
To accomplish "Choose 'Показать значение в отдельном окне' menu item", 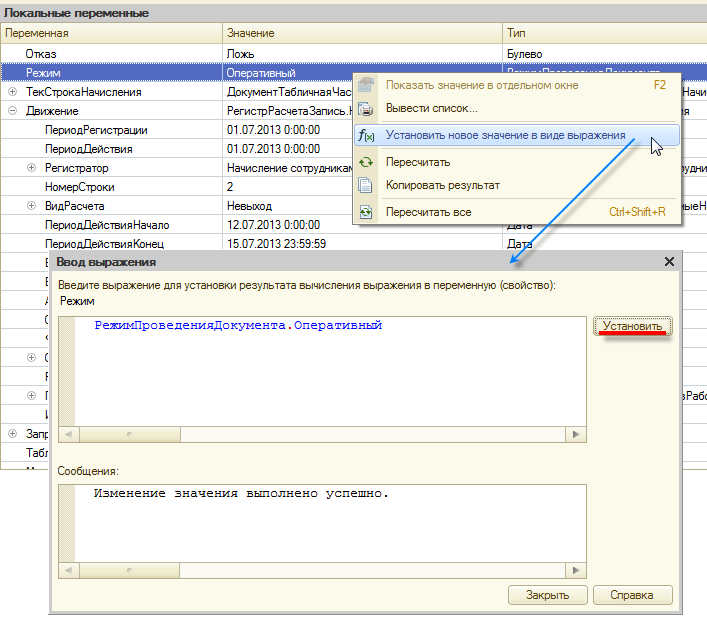I will (x=517, y=85).
